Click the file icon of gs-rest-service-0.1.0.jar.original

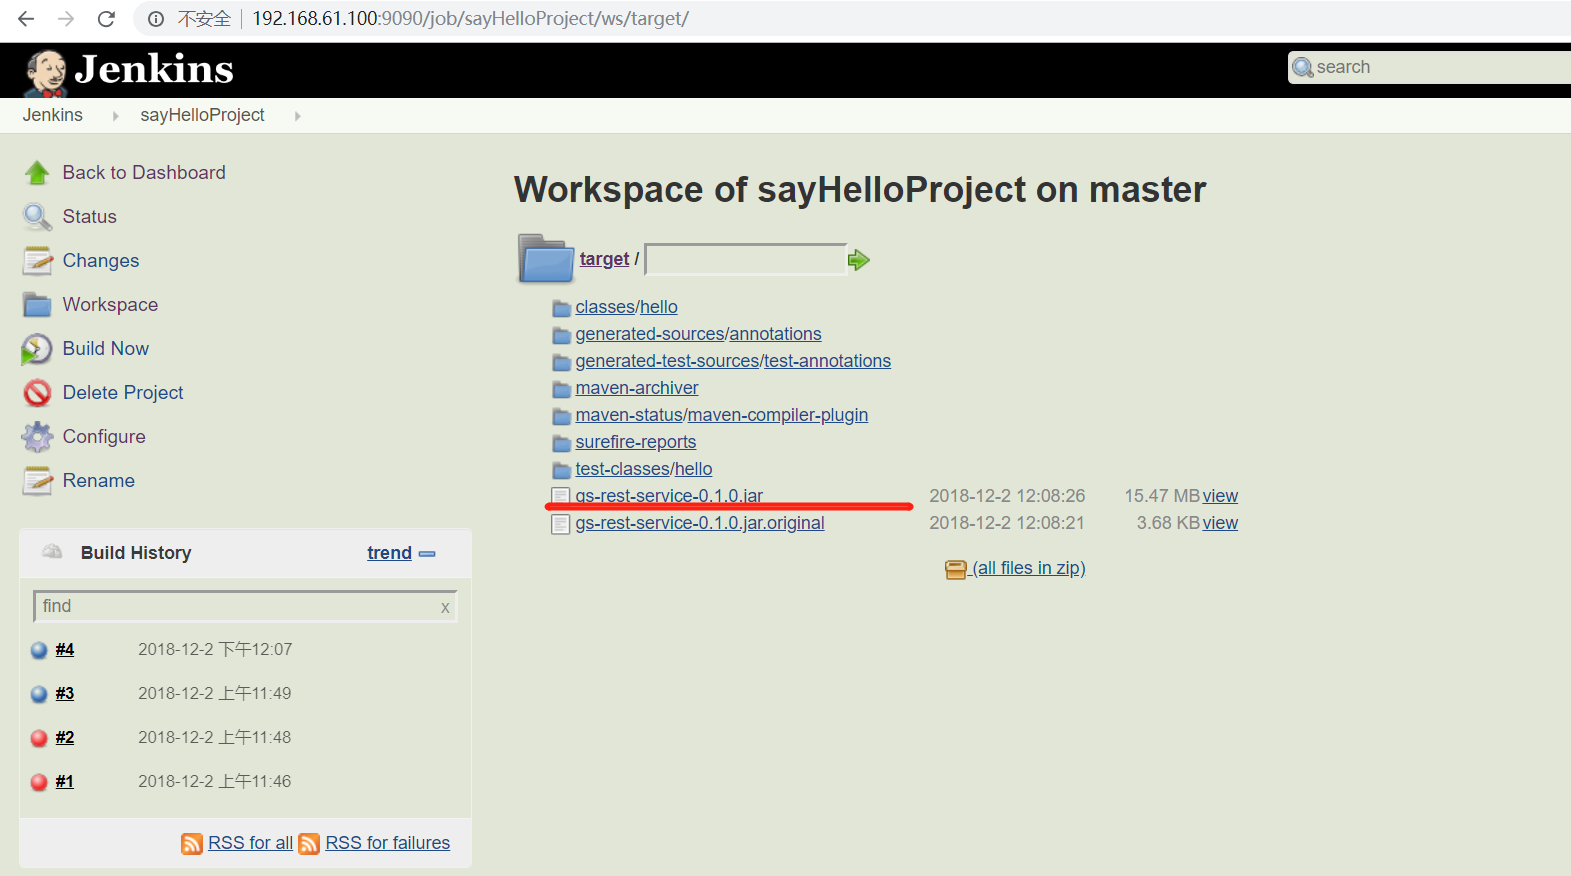[561, 524]
